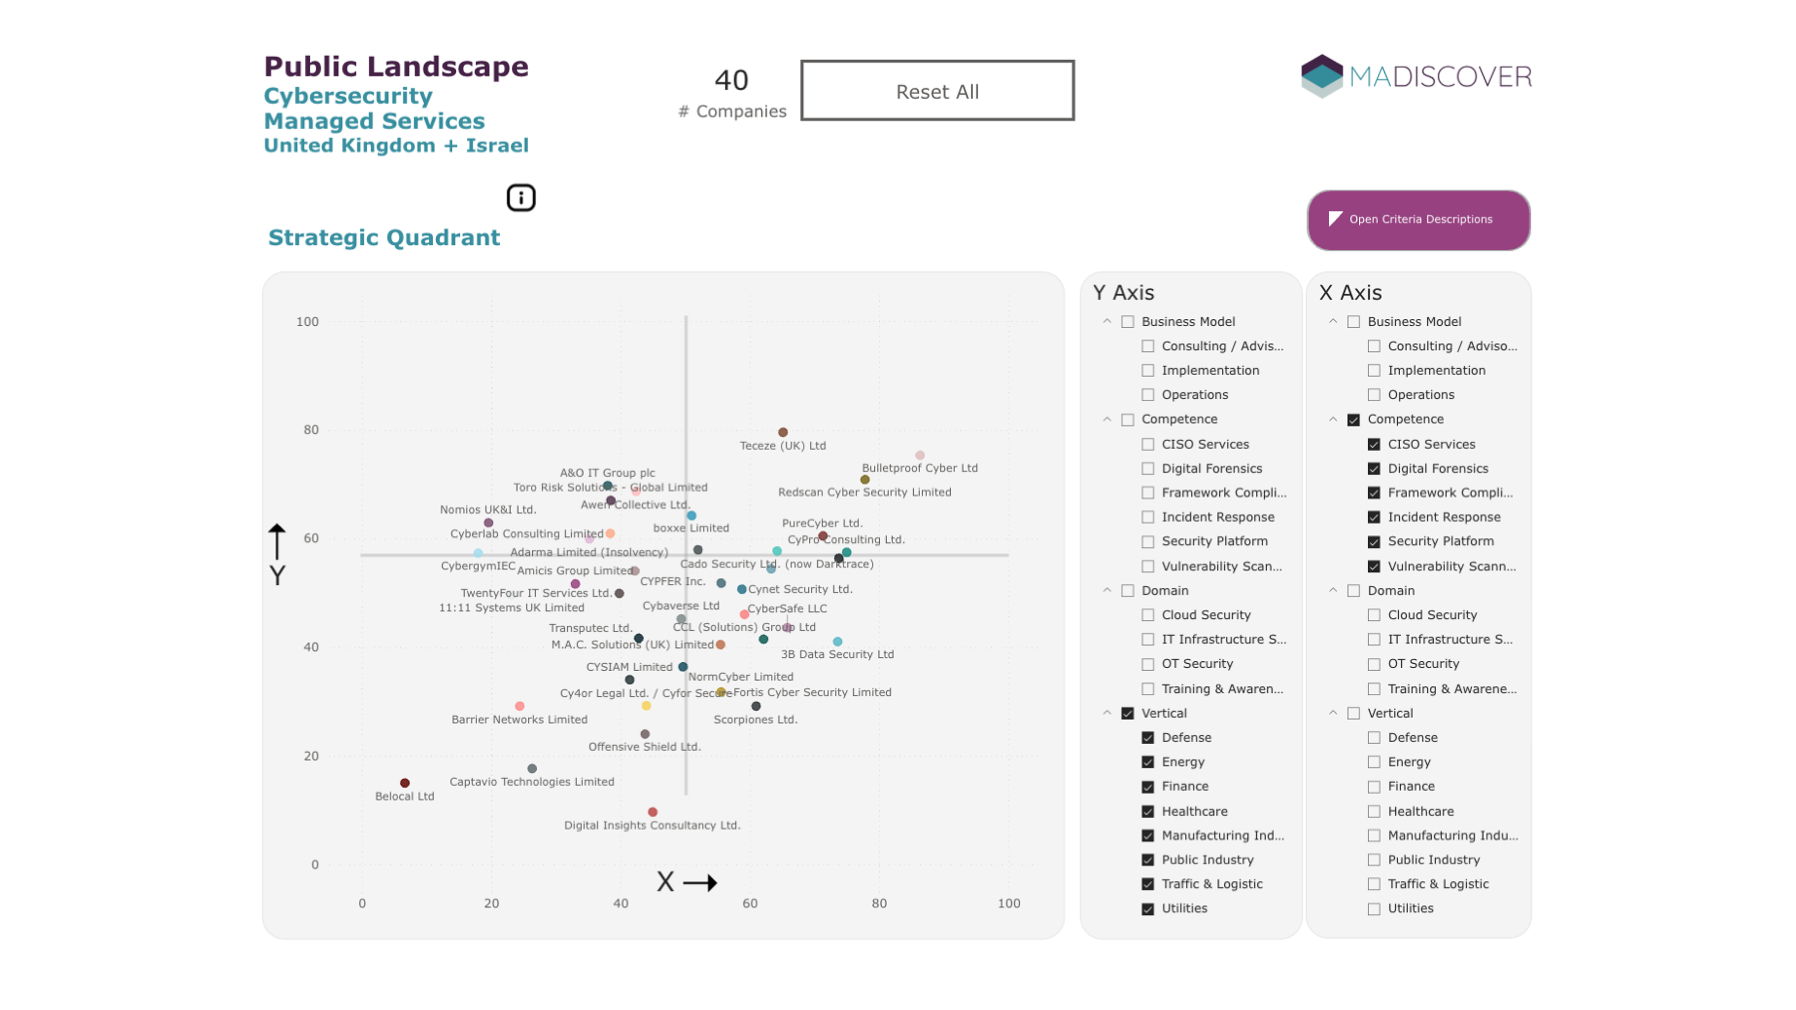The image size is (1796, 1010).
Task: Select the Captavio Technologies Limited dot
Action: [x=532, y=769]
